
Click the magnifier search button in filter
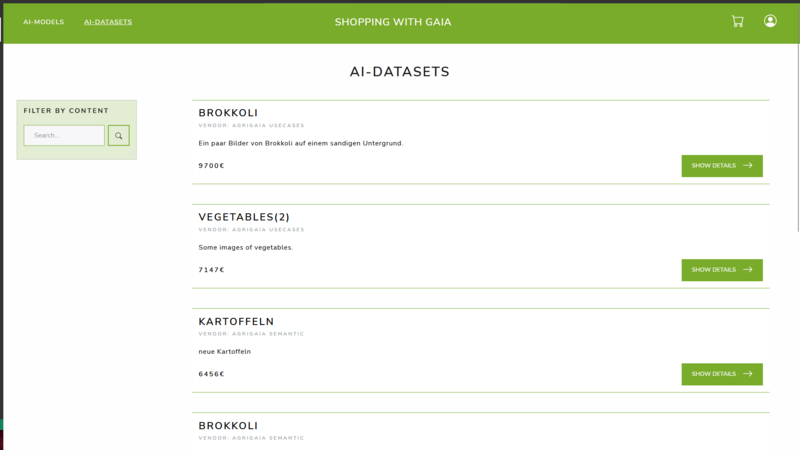(x=118, y=136)
